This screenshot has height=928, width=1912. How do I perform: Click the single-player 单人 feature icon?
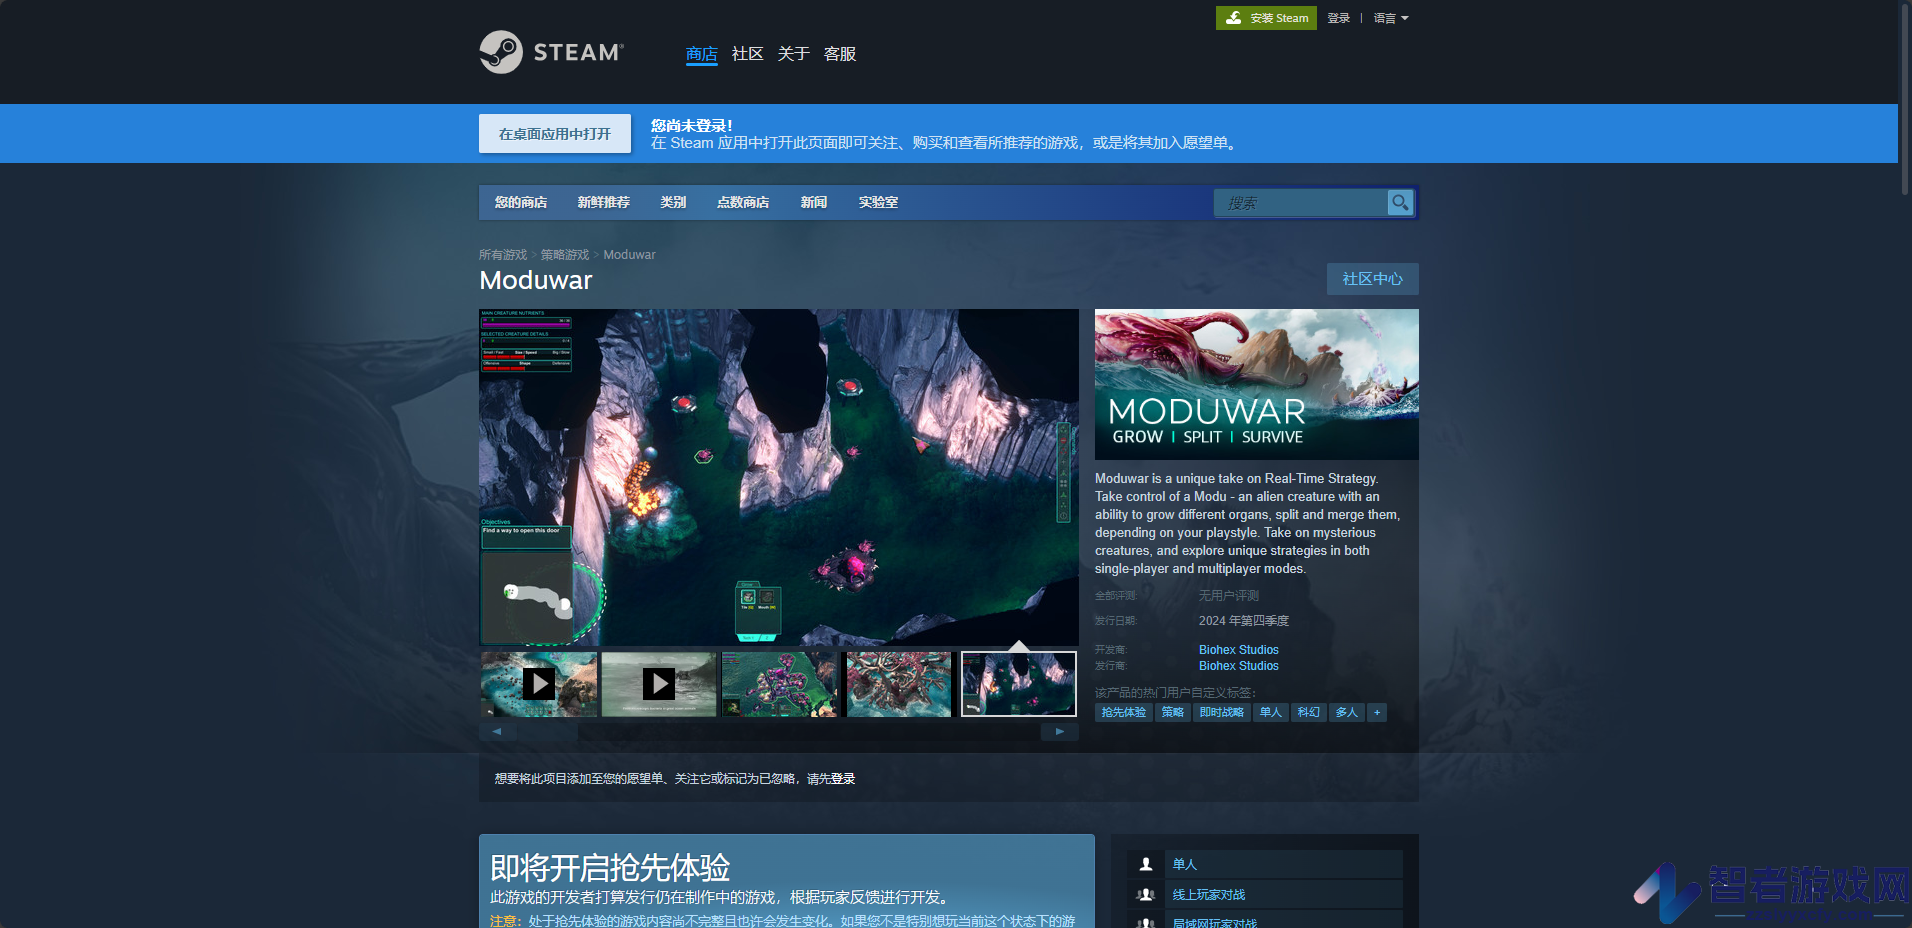click(1146, 864)
